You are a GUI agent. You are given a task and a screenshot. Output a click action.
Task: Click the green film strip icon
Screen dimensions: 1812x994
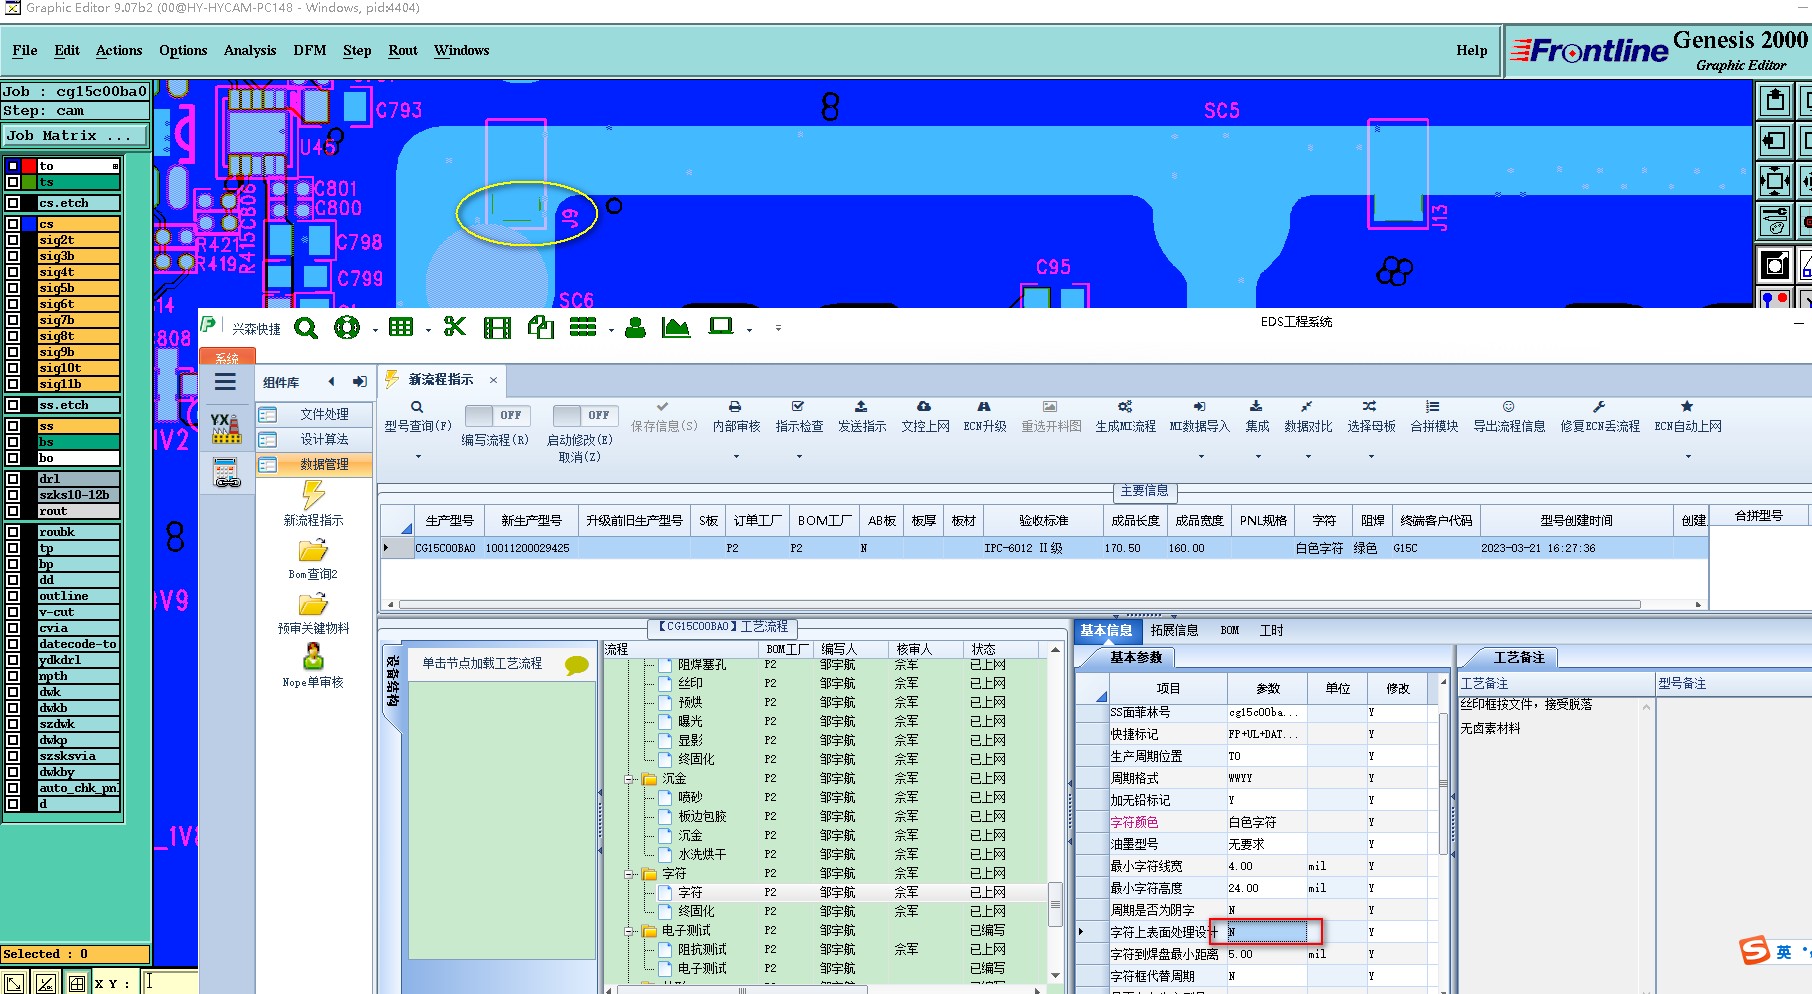coord(497,327)
